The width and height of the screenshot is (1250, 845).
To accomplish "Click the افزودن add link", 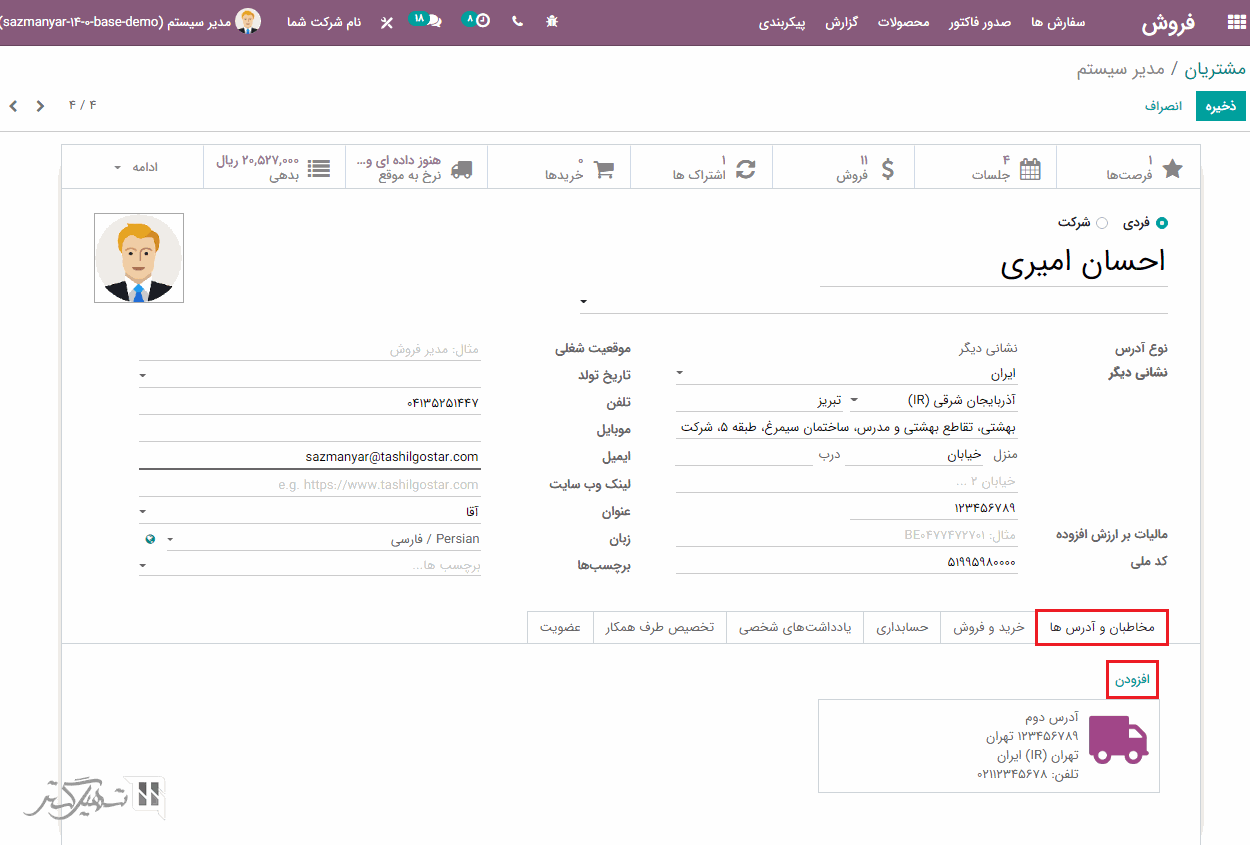I will tap(1132, 680).
